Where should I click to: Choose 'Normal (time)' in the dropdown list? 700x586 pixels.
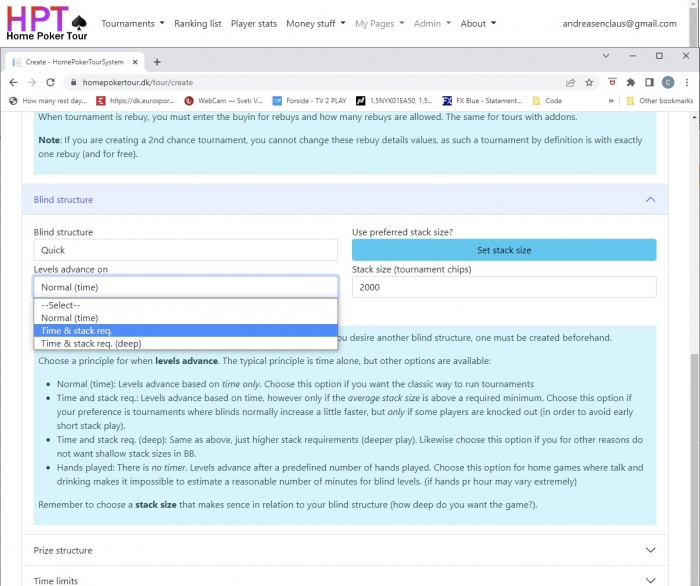click(x=186, y=318)
